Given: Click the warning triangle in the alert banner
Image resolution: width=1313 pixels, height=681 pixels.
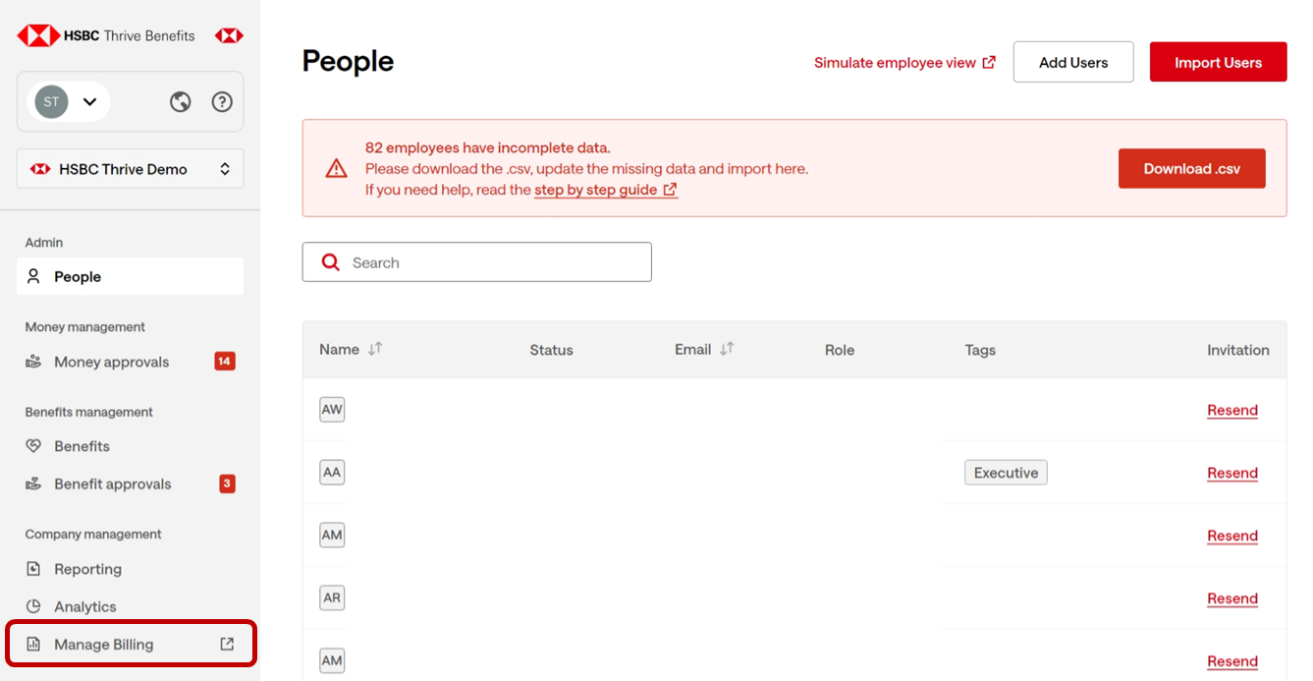Looking at the screenshot, I should 337,167.
